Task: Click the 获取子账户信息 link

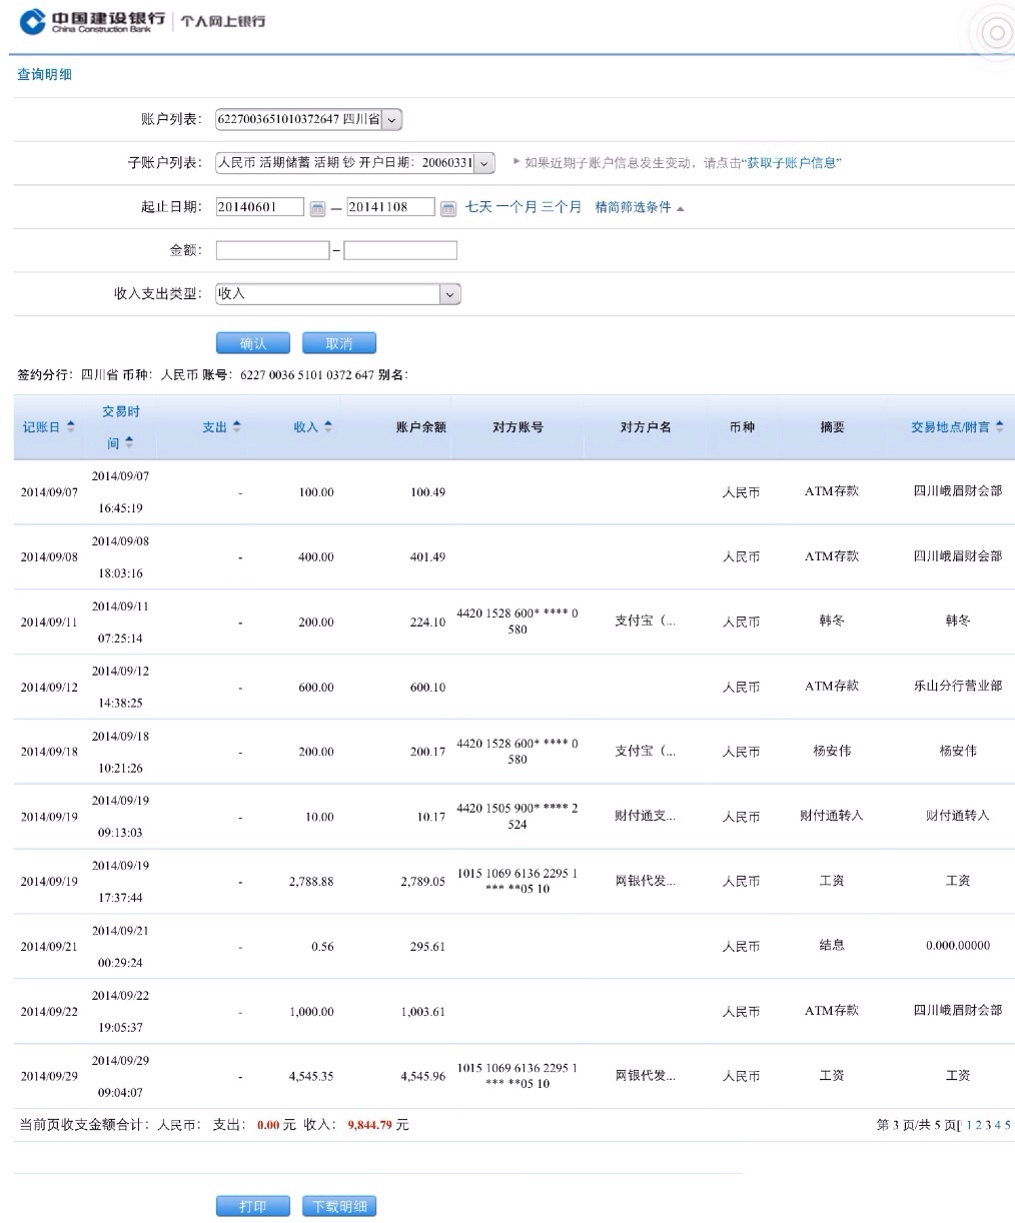Action: click(792, 163)
